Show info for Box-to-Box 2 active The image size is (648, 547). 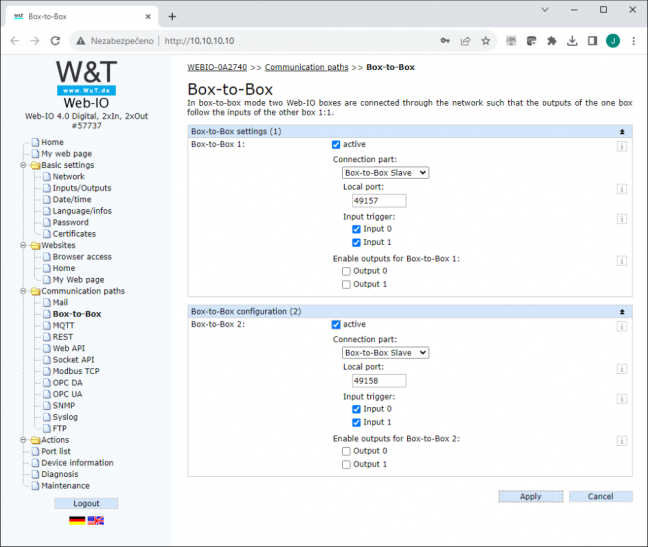(x=622, y=326)
